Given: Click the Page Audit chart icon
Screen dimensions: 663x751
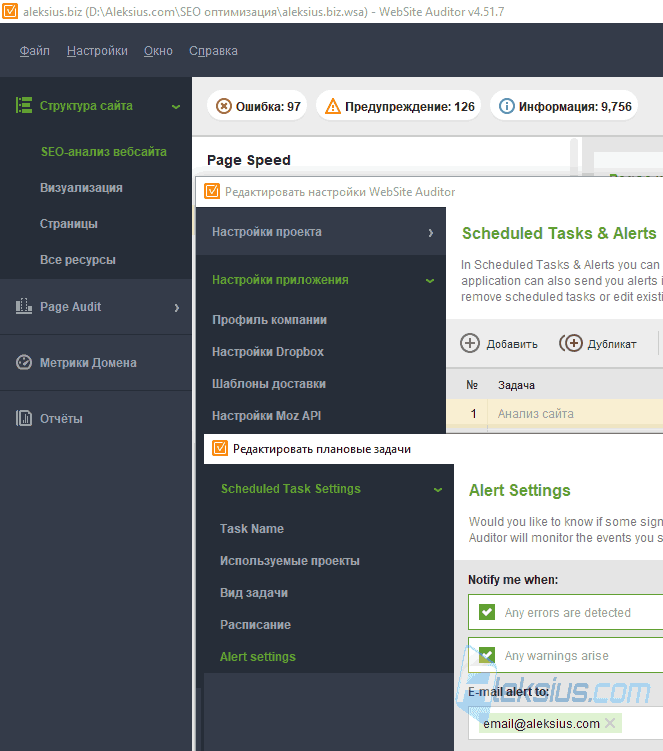Looking at the screenshot, I should coord(24,307).
